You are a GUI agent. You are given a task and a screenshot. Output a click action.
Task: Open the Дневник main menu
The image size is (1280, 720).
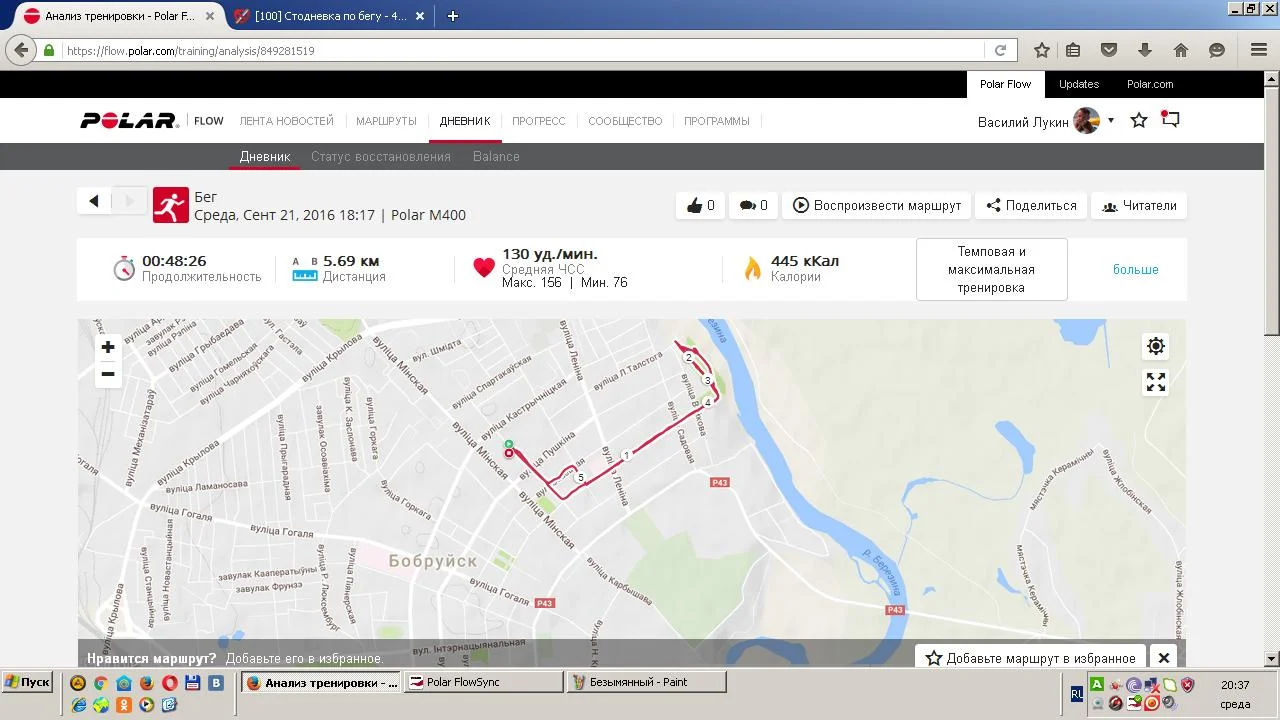[465, 121]
